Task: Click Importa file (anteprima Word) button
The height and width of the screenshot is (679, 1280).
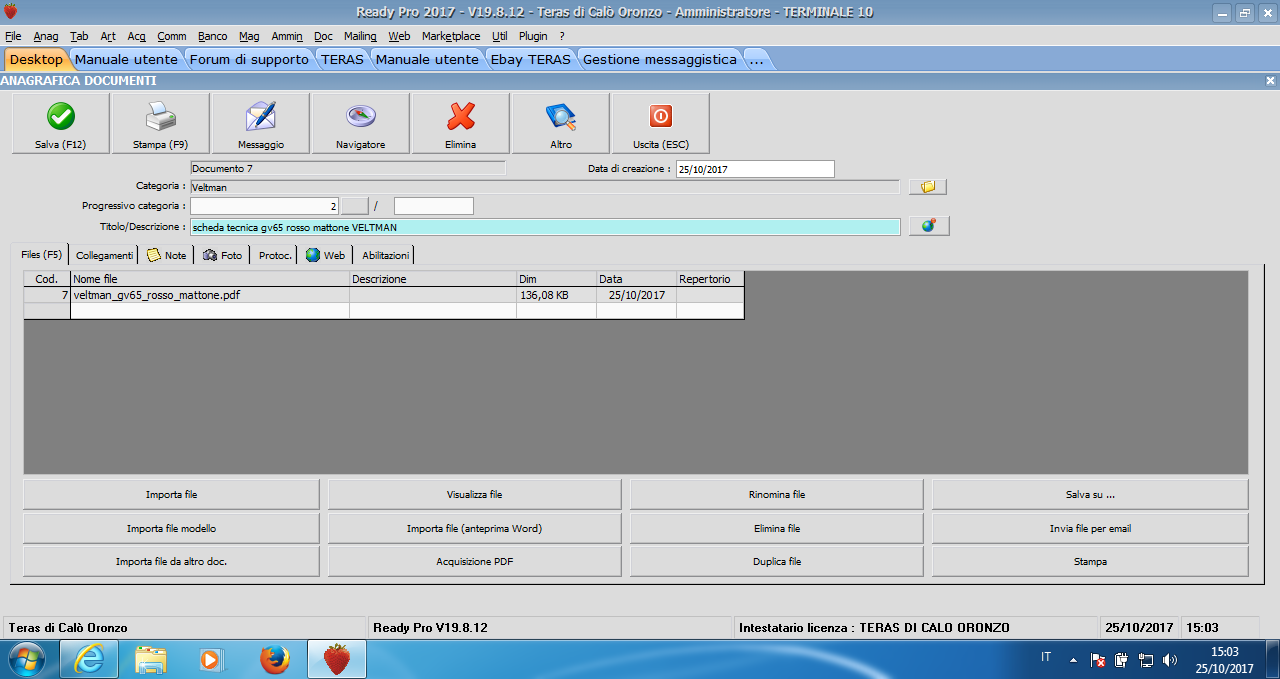Action: 474,528
